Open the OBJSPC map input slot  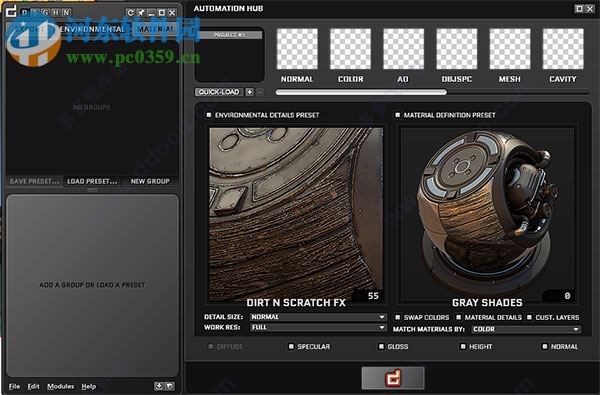click(457, 49)
